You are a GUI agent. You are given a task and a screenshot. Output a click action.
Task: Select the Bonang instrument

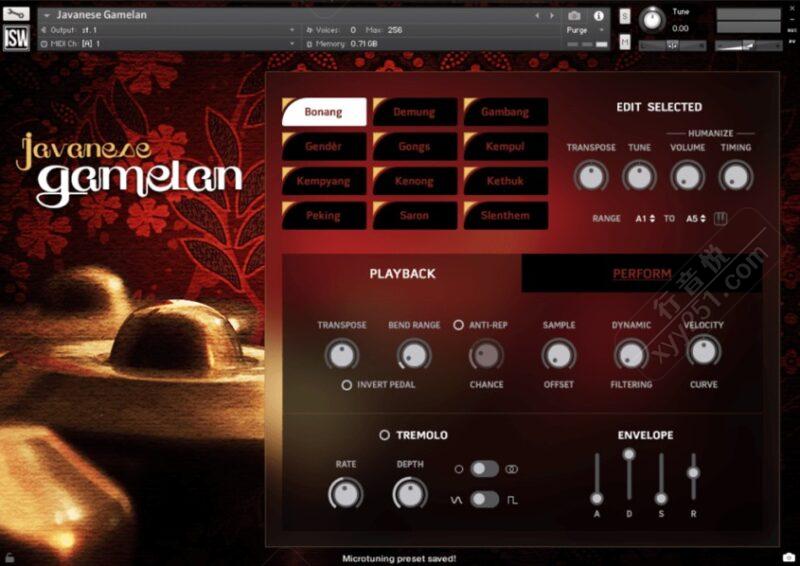324,112
